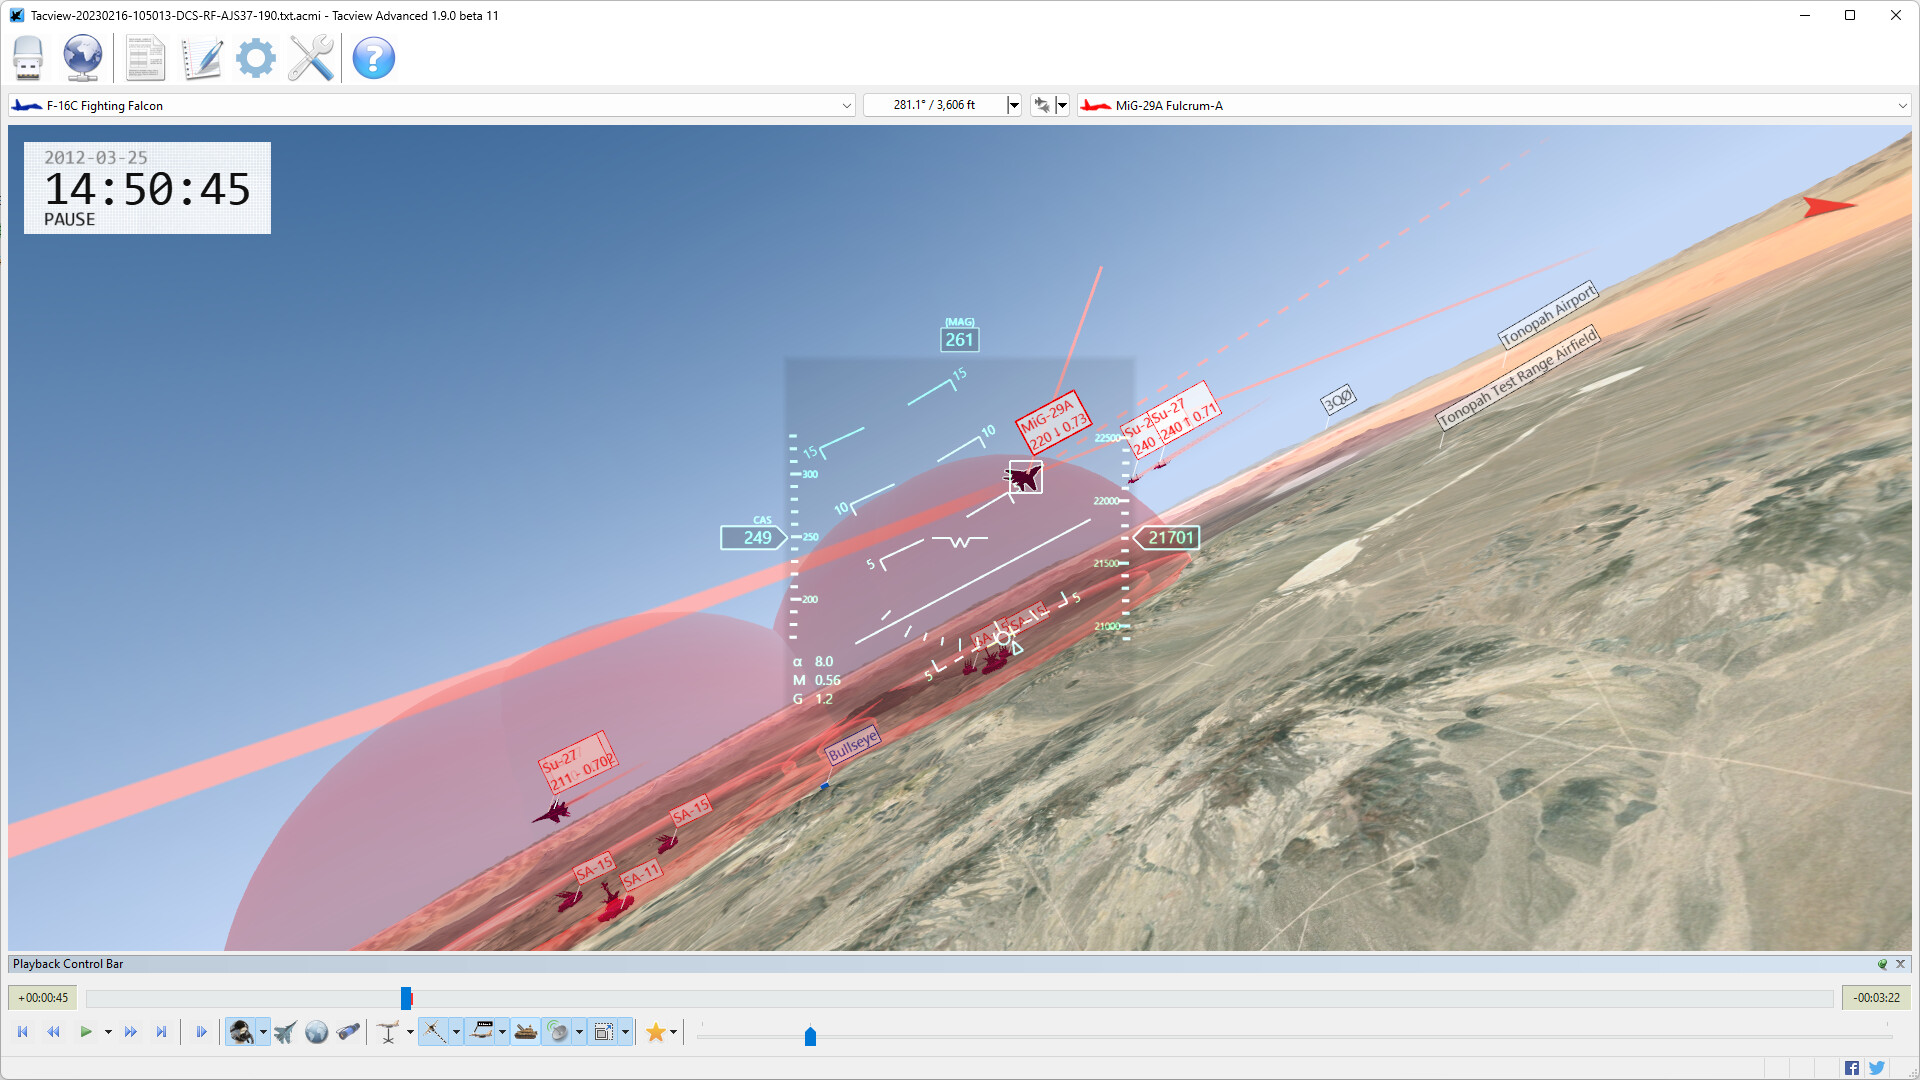
Task: Open a flight recording file
Action: tap(28, 58)
